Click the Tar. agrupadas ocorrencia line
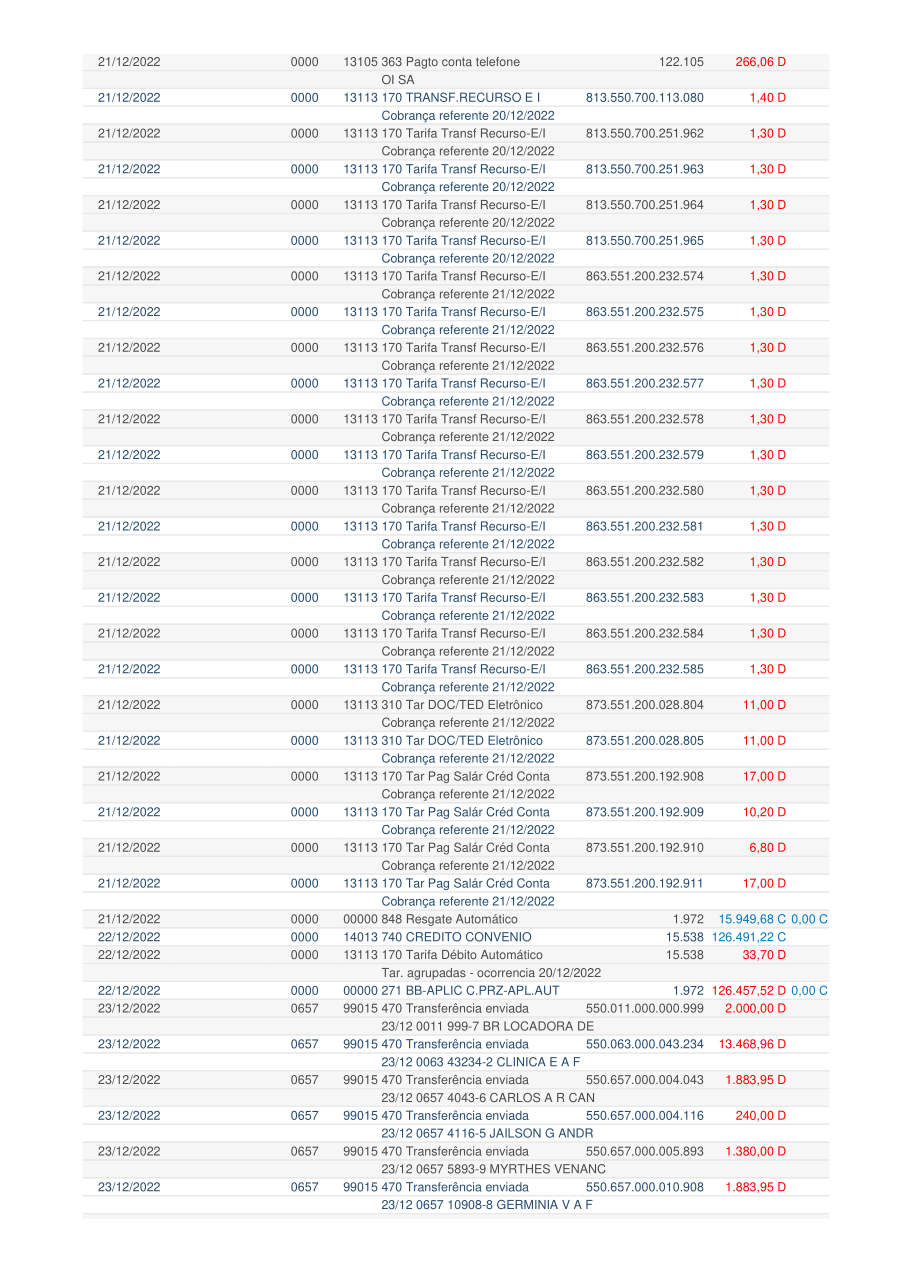 pos(491,973)
